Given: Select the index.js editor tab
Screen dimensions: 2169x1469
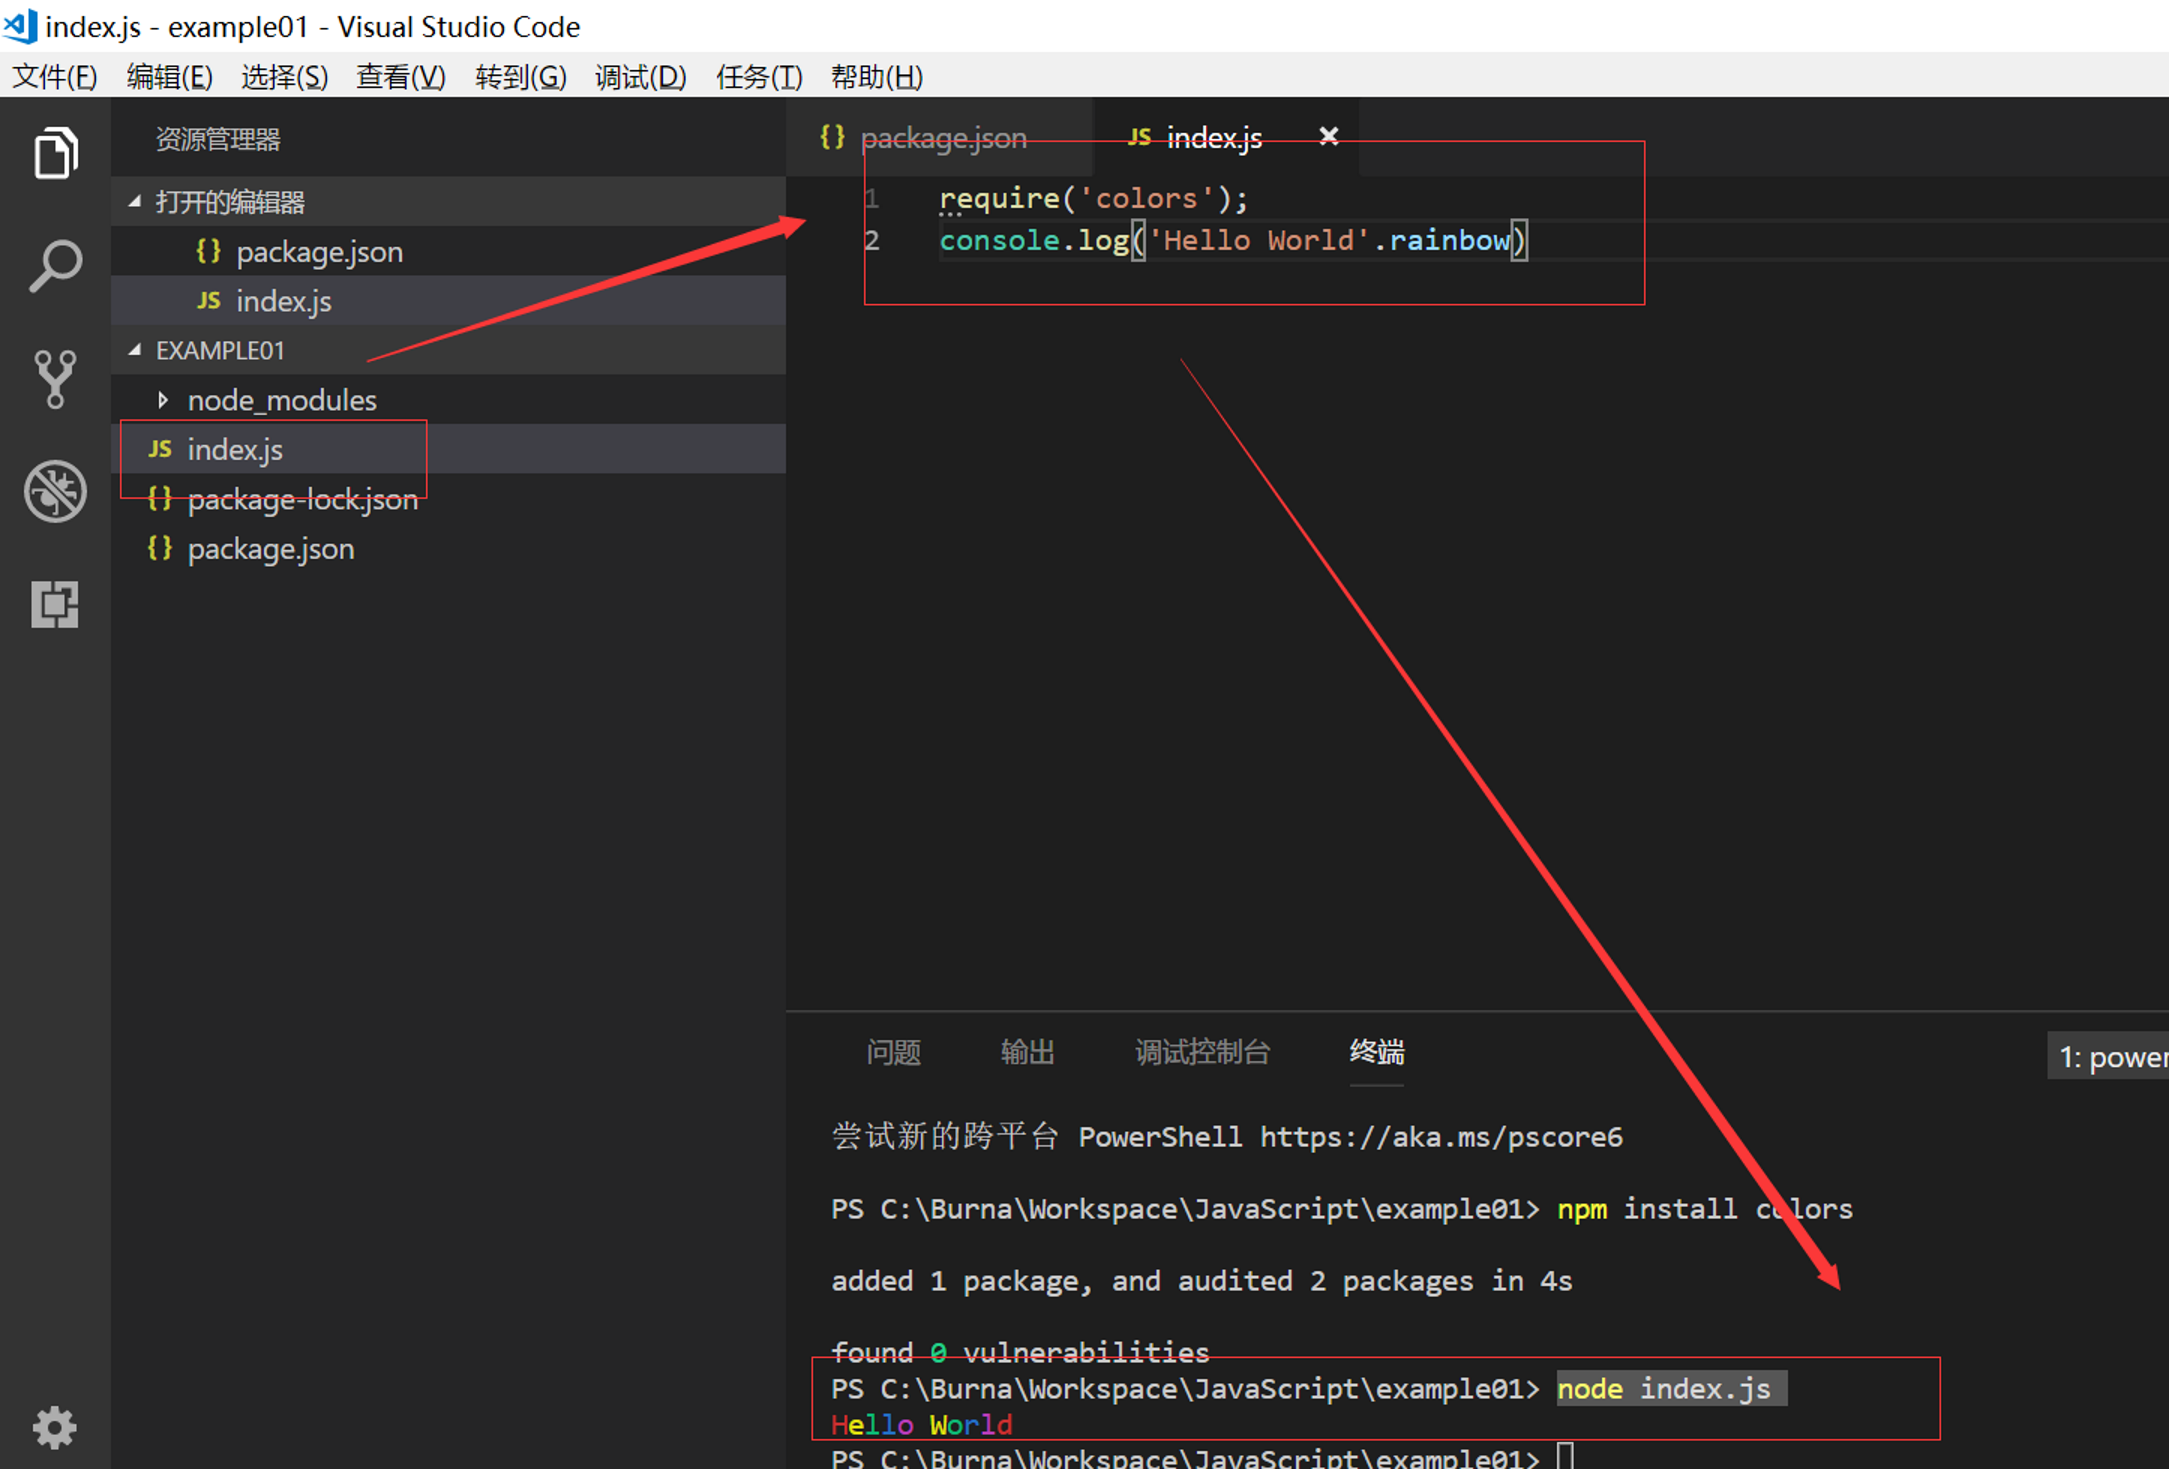Looking at the screenshot, I should [1226, 137].
